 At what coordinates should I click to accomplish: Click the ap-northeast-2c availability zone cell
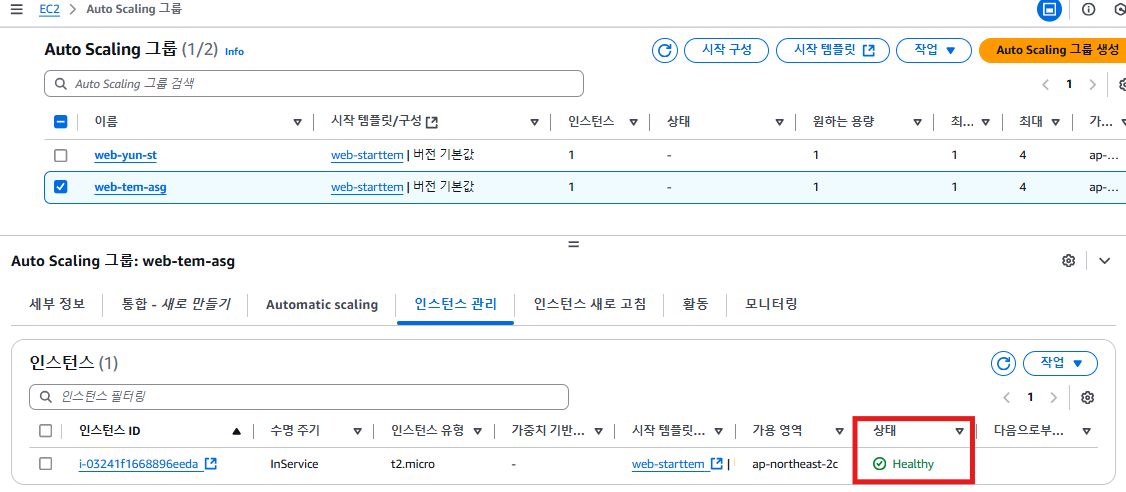pos(795,464)
